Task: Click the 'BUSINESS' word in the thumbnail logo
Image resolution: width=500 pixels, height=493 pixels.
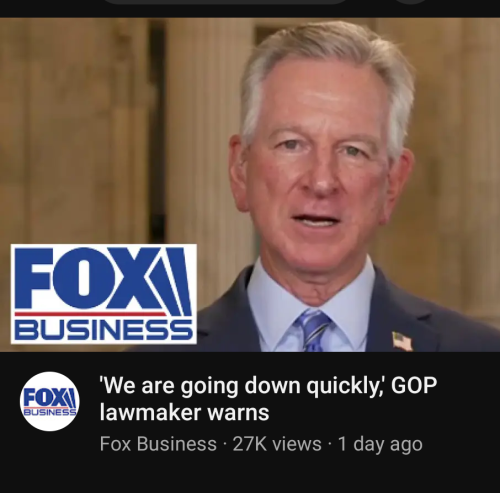Action: (x=104, y=329)
